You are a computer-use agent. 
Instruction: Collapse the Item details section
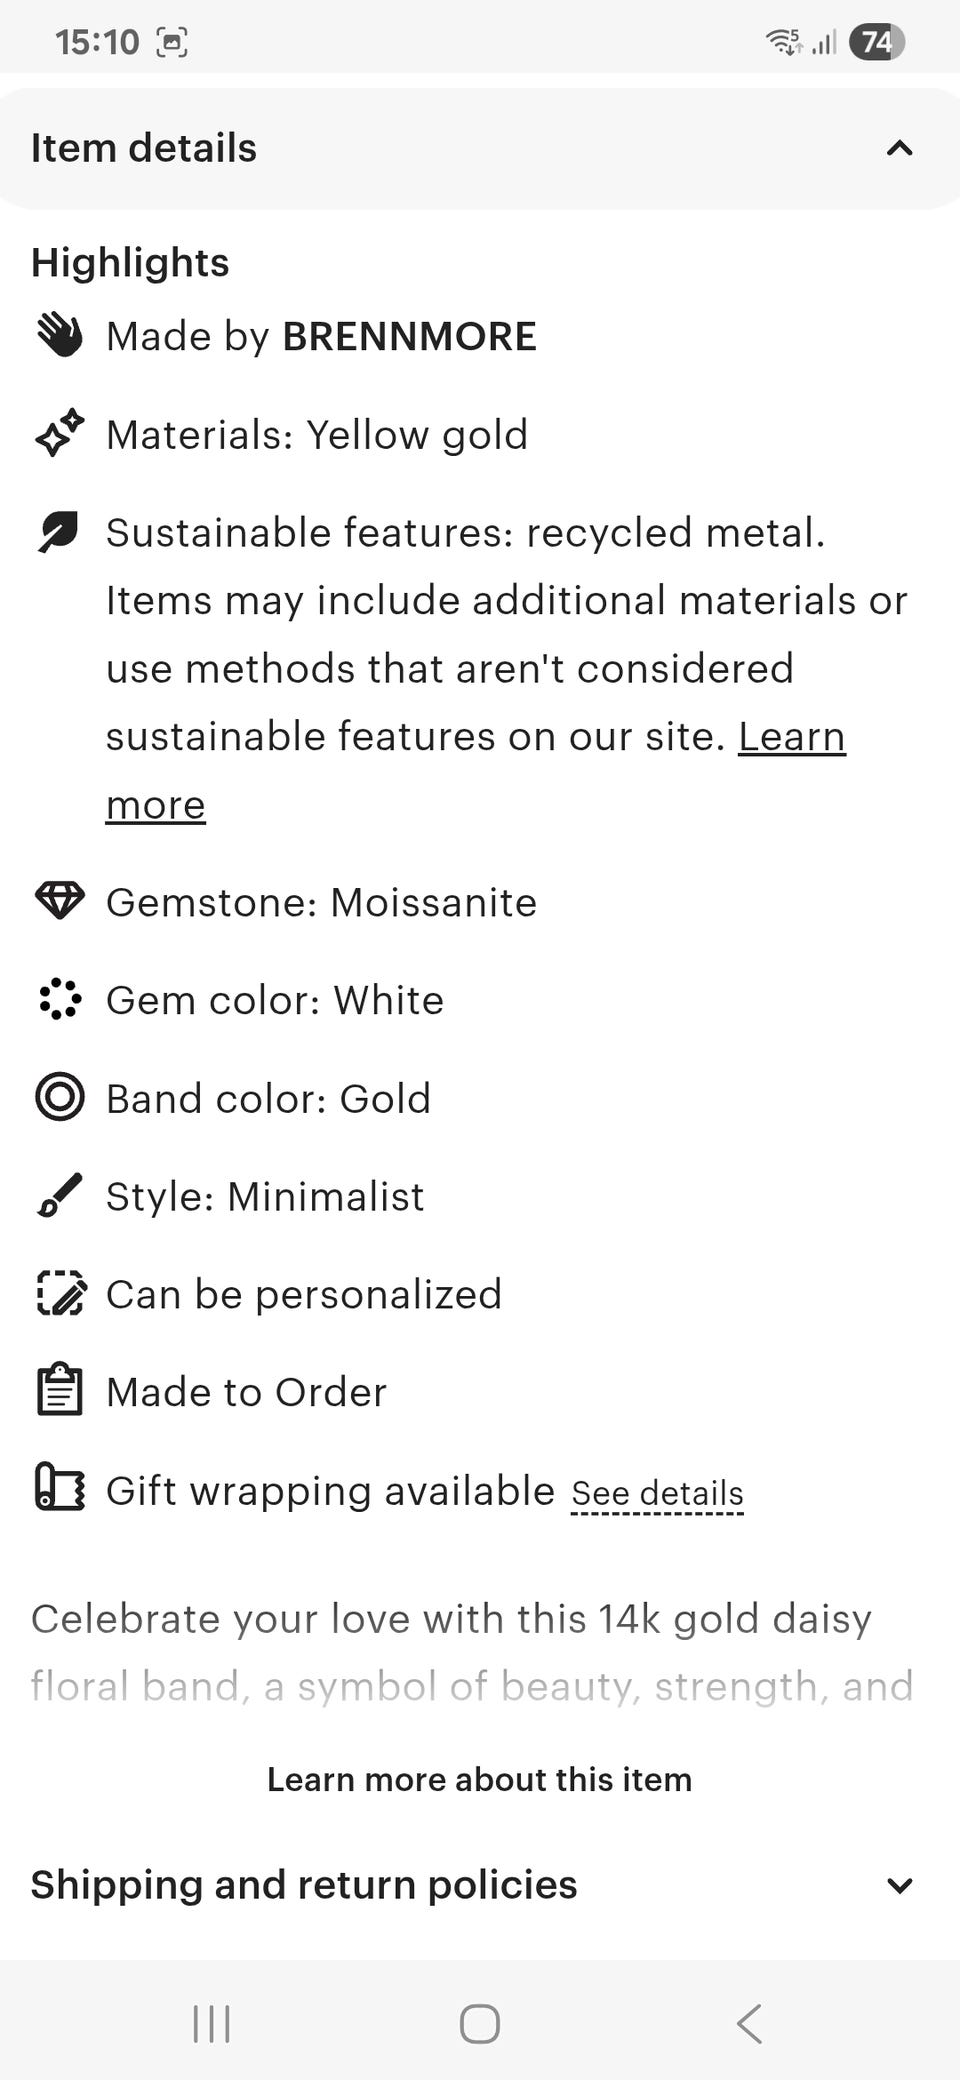[899, 149]
